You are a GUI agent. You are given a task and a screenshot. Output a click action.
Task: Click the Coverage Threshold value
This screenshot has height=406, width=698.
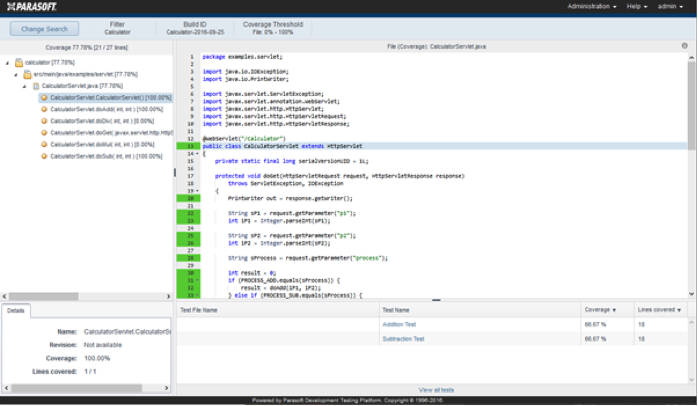(x=273, y=32)
